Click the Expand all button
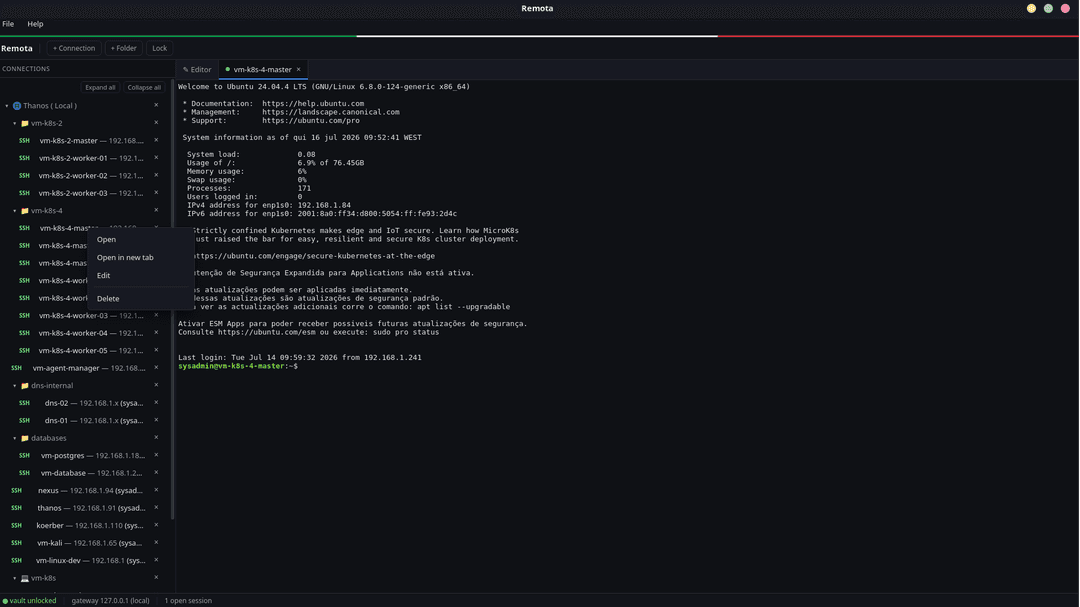This screenshot has width=1080, height=607. tap(101, 88)
